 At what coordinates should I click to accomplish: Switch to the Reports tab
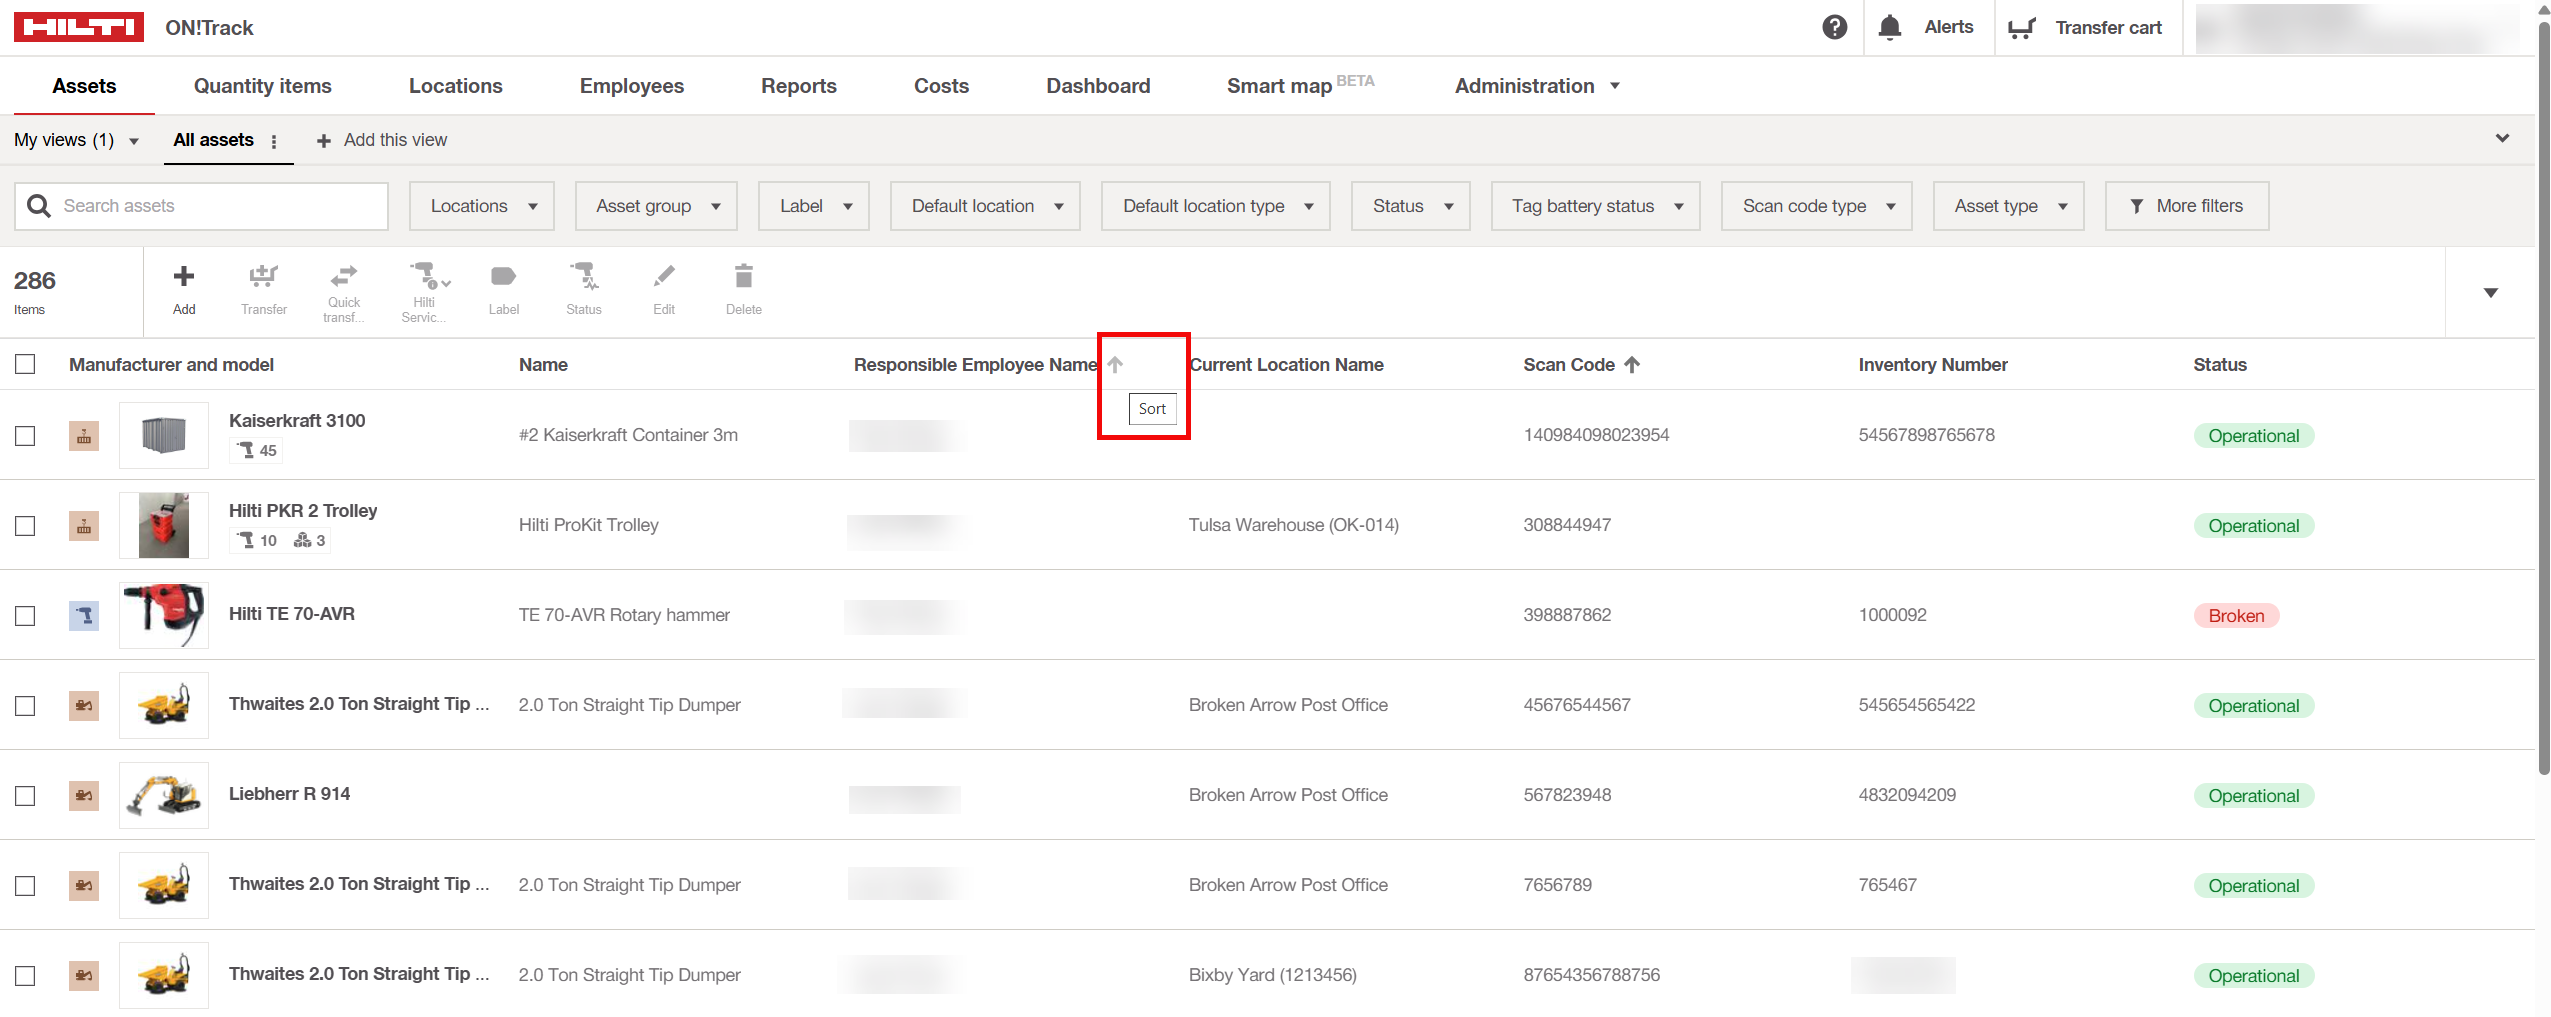799,86
